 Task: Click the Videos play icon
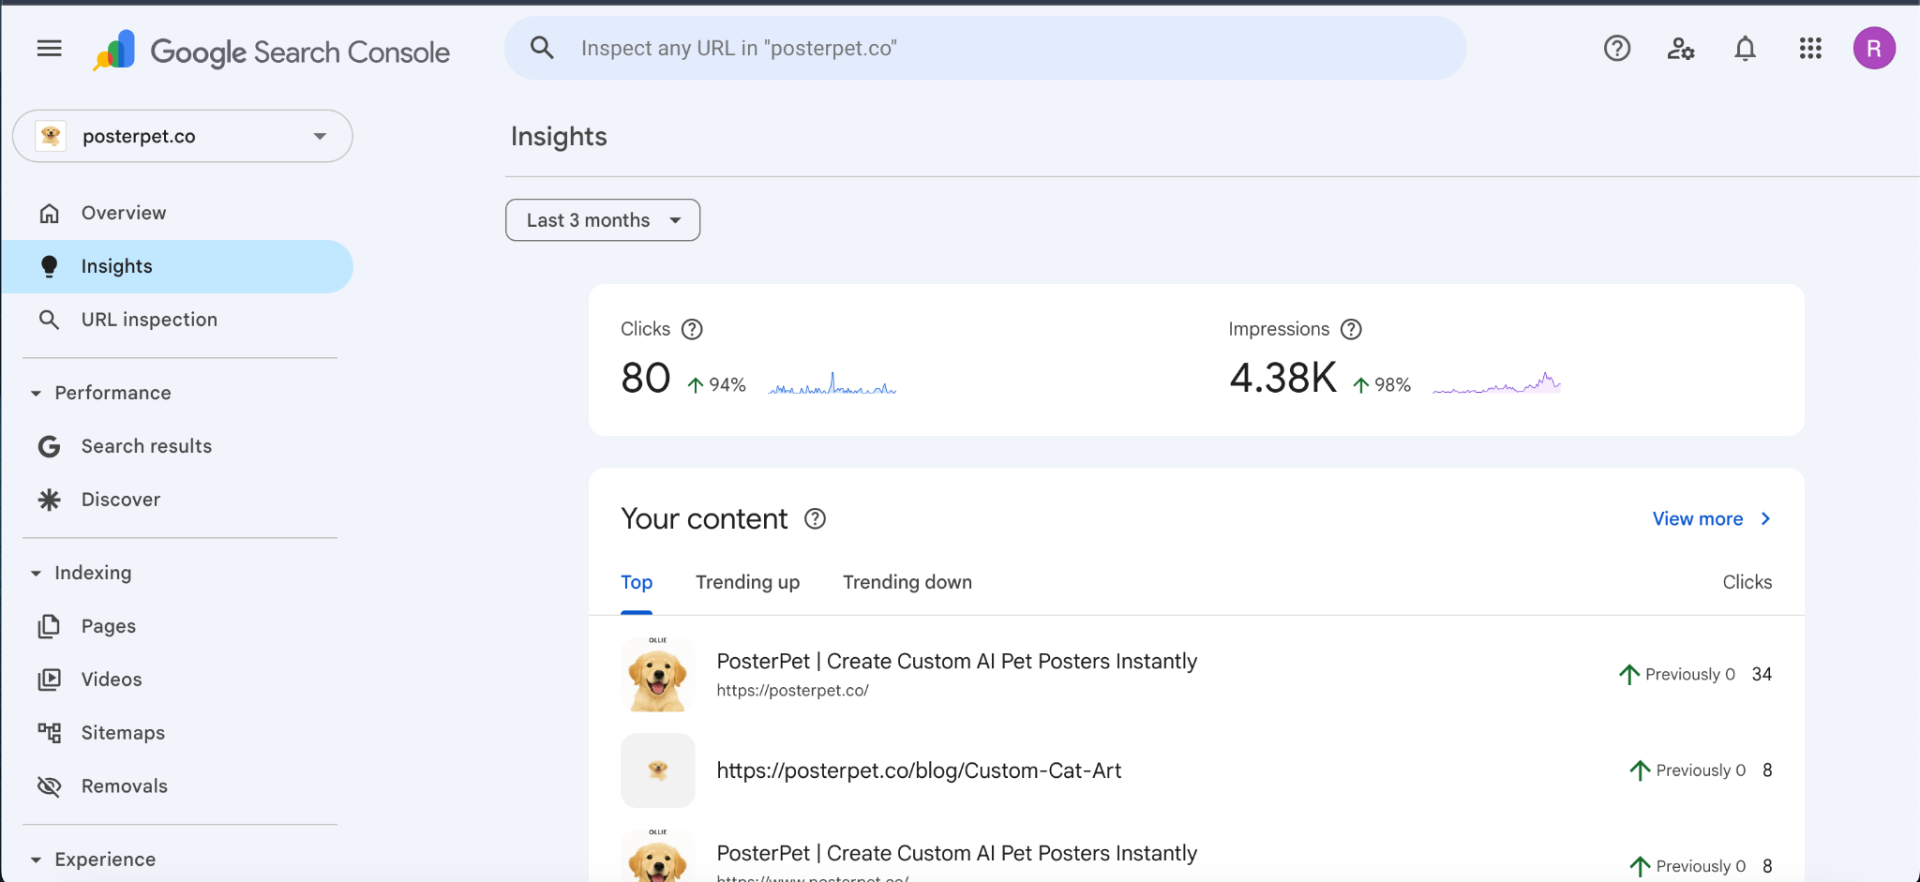pyautogui.click(x=49, y=679)
